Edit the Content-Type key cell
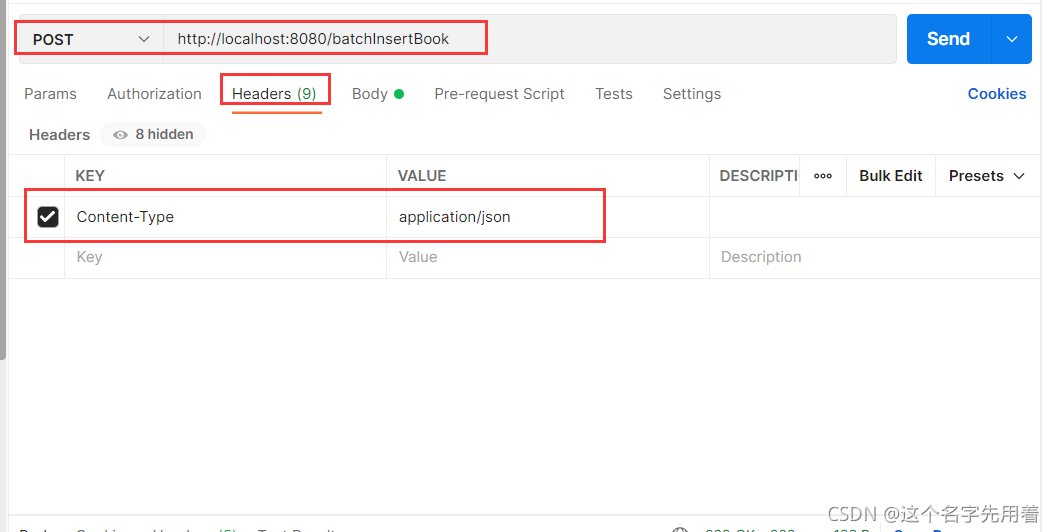This screenshot has width=1054, height=532. click(225, 217)
